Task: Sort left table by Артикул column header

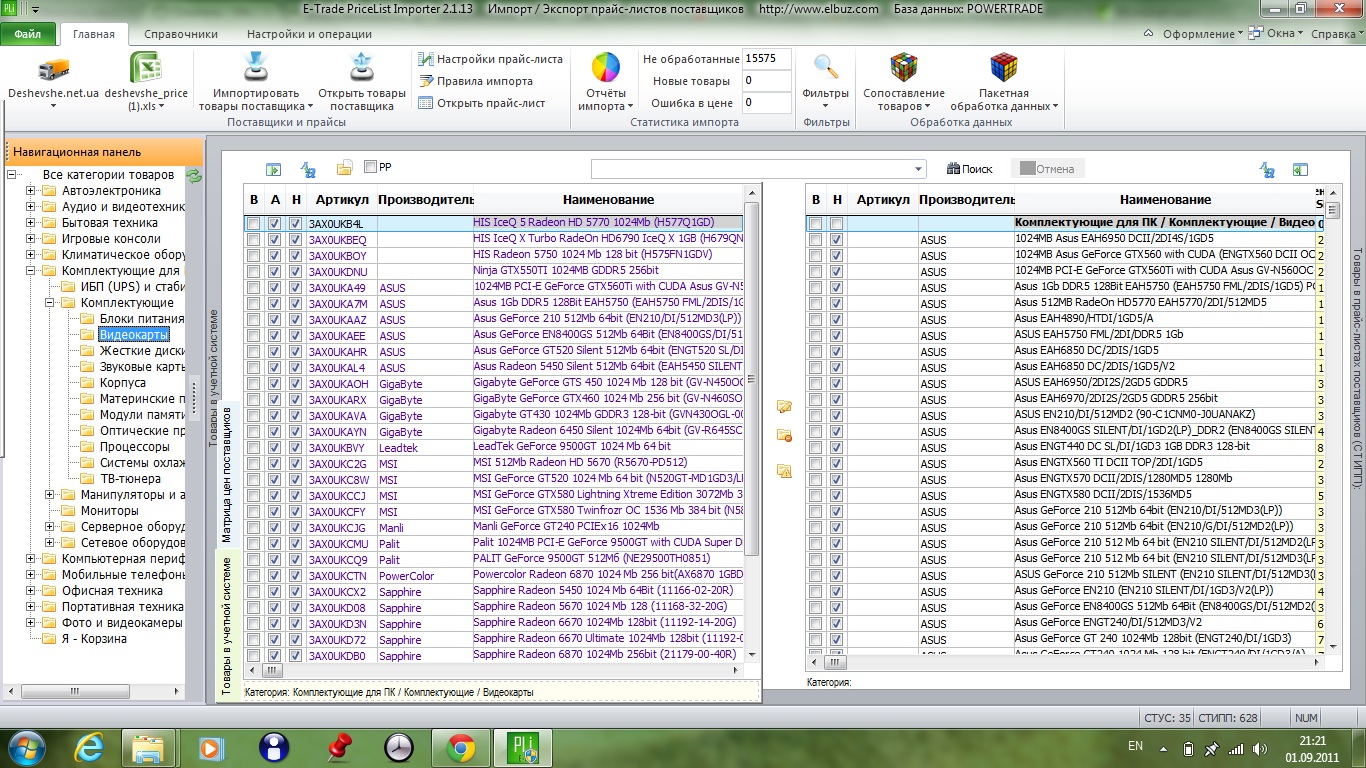Action: [x=341, y=200]
